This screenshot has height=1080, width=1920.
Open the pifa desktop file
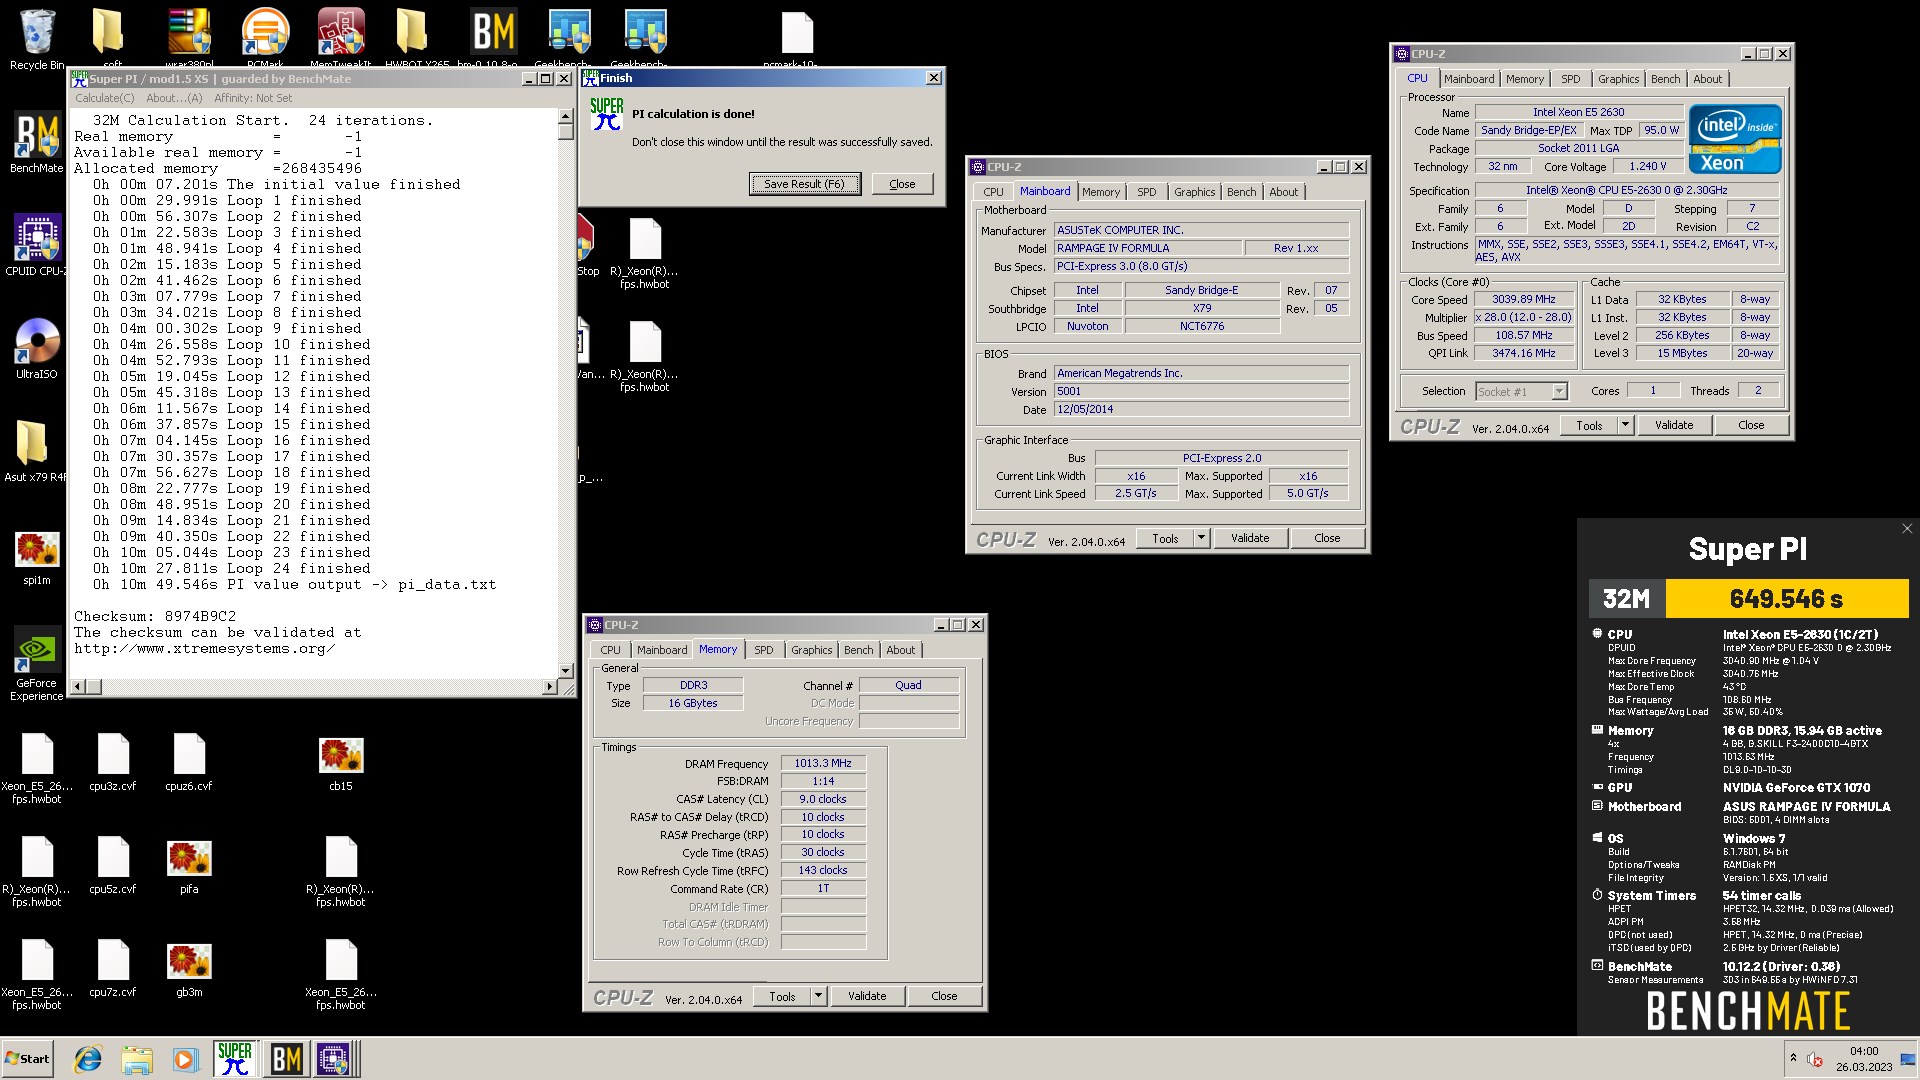(x=189, y=867)
